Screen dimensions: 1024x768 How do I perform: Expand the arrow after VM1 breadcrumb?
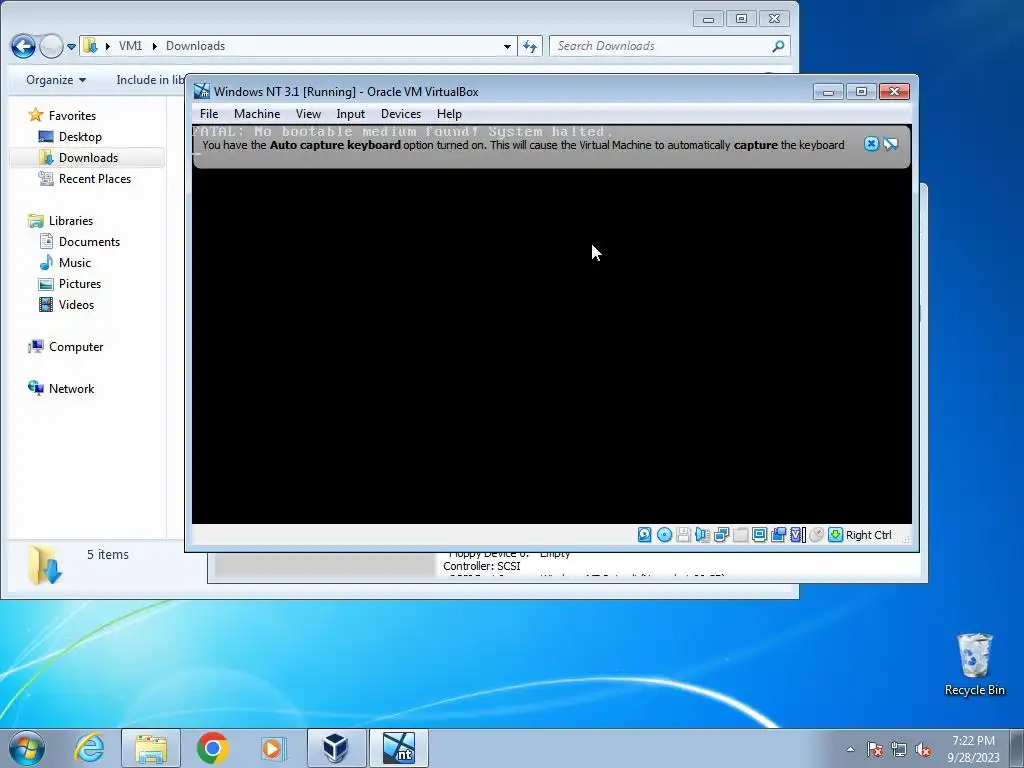tap(155, 46)
